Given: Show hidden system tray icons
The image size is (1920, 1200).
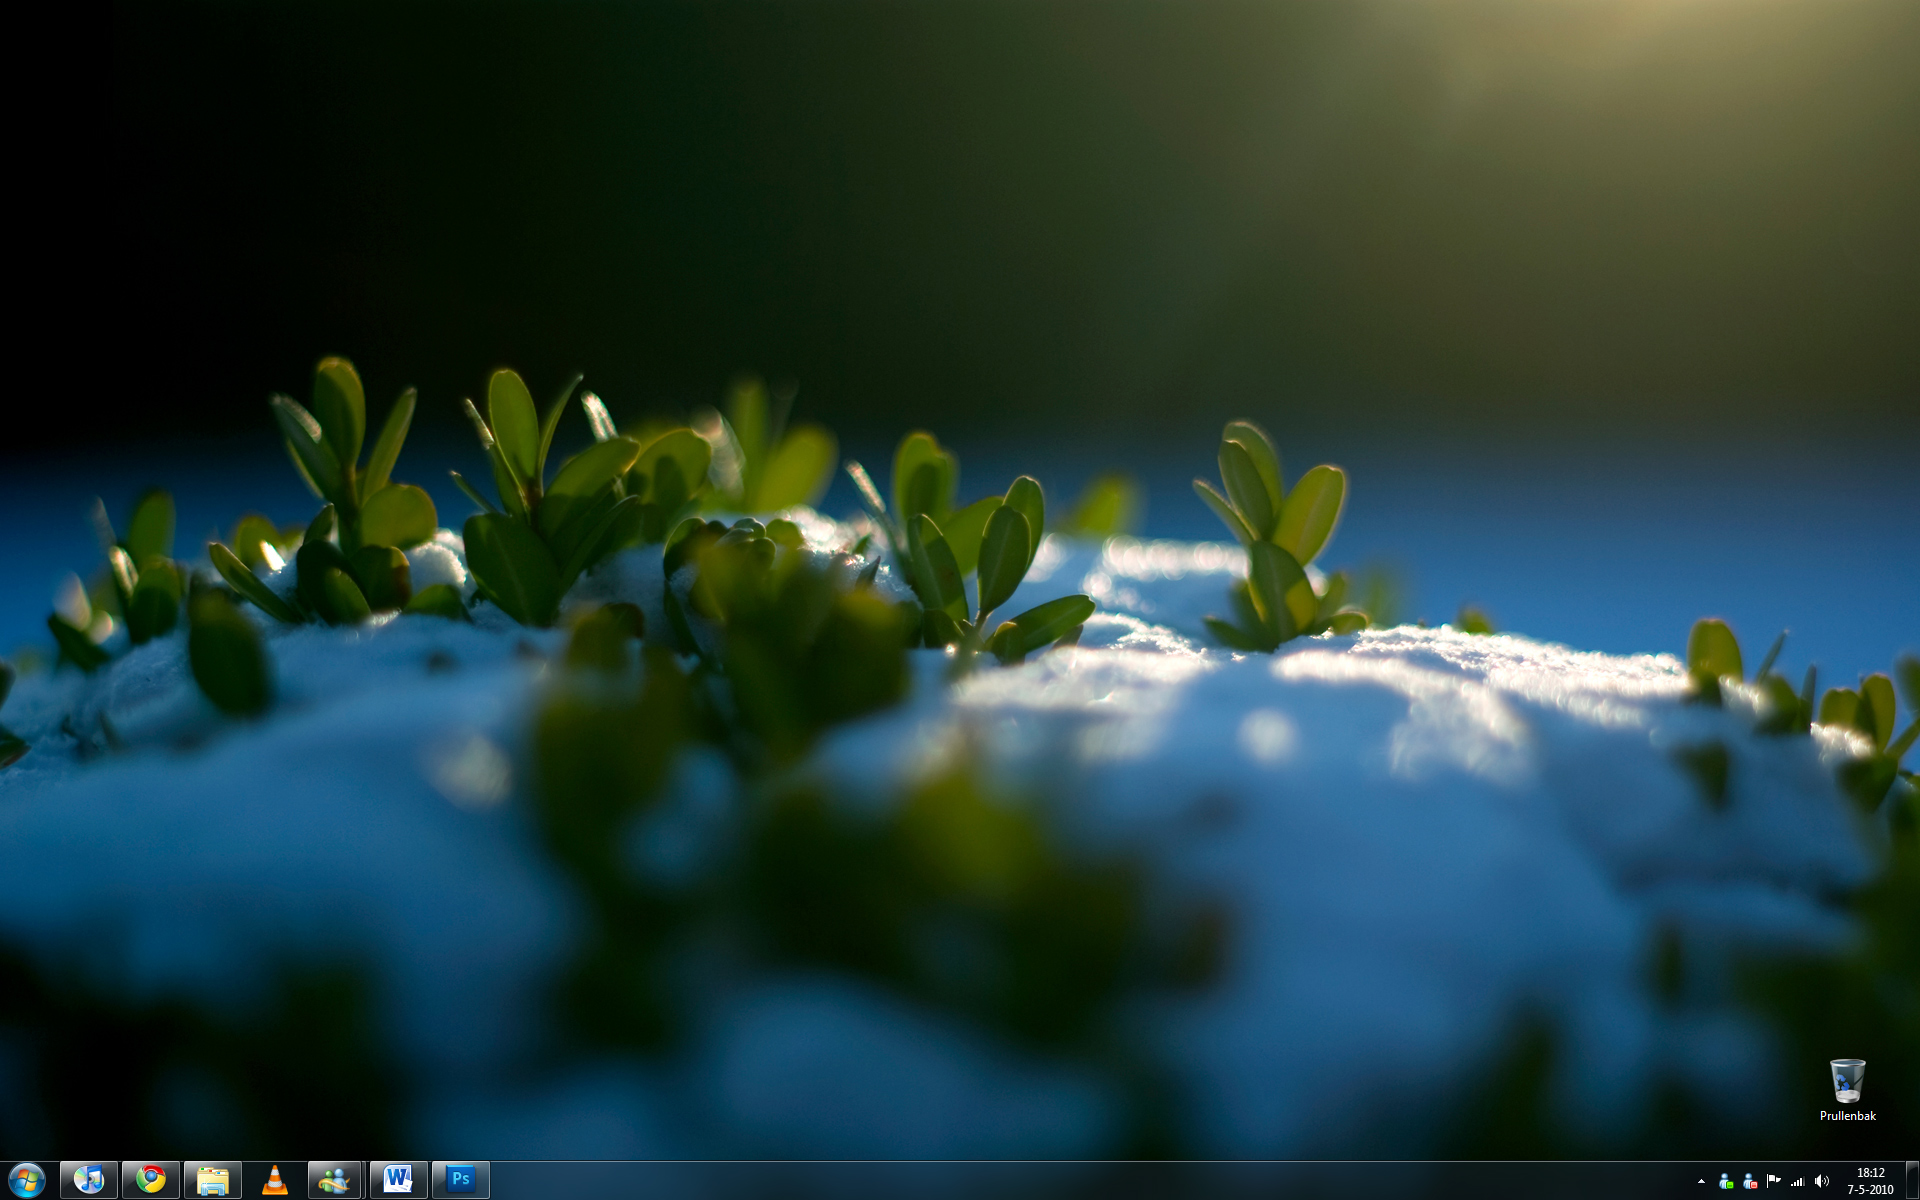Looking at the screenshot, I should coord(1702,1181).
